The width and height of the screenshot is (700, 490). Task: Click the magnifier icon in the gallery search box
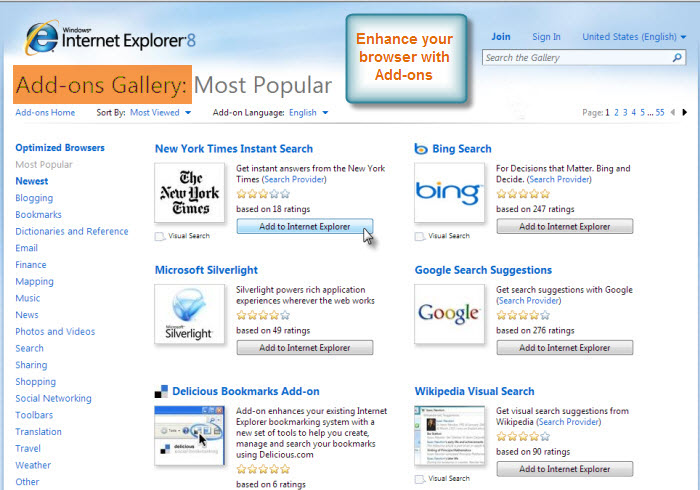(677, 58)
